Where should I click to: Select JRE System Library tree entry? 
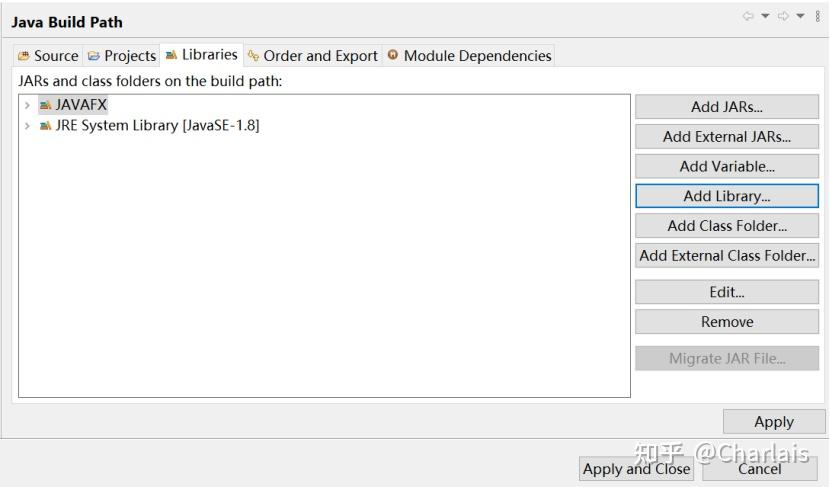(x=157, y=125)
